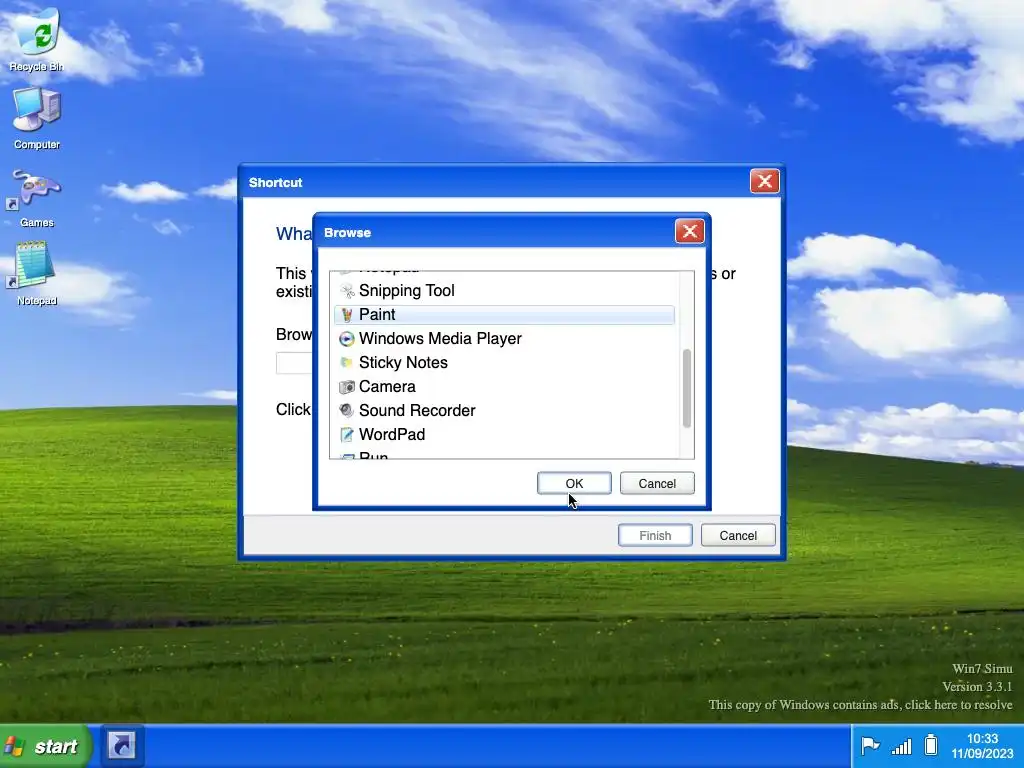
Task: Cancel the Browse dialog
Action: click(657, 483)
